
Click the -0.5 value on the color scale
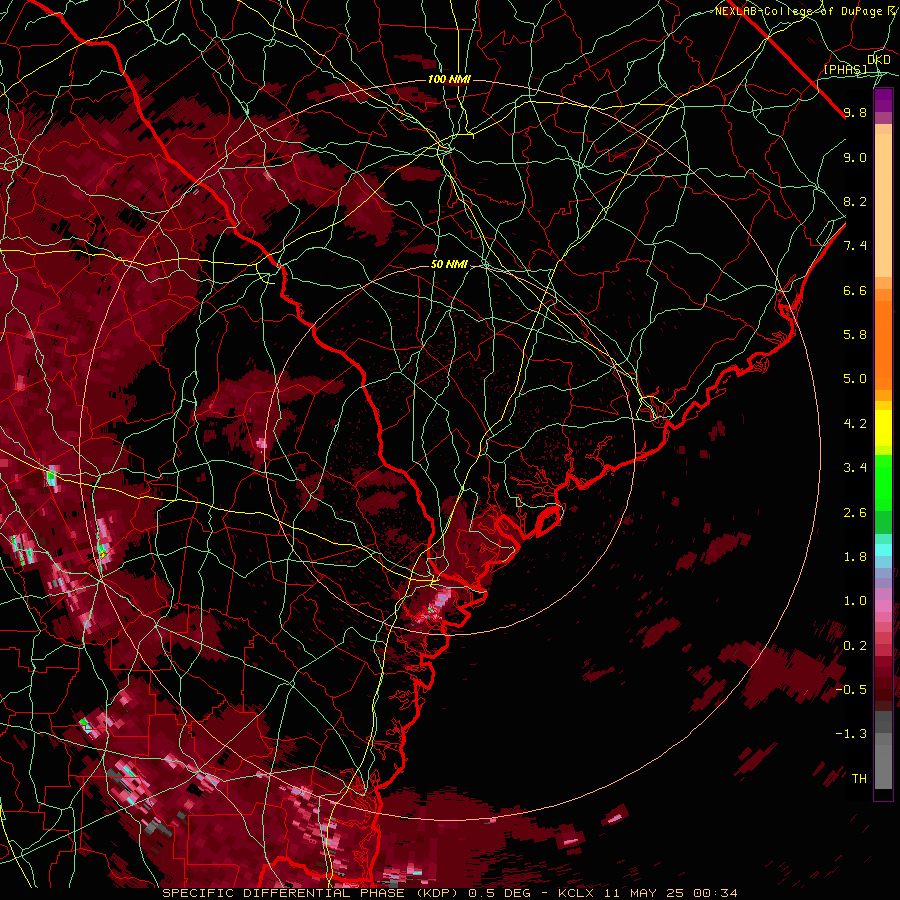(851, 690)
